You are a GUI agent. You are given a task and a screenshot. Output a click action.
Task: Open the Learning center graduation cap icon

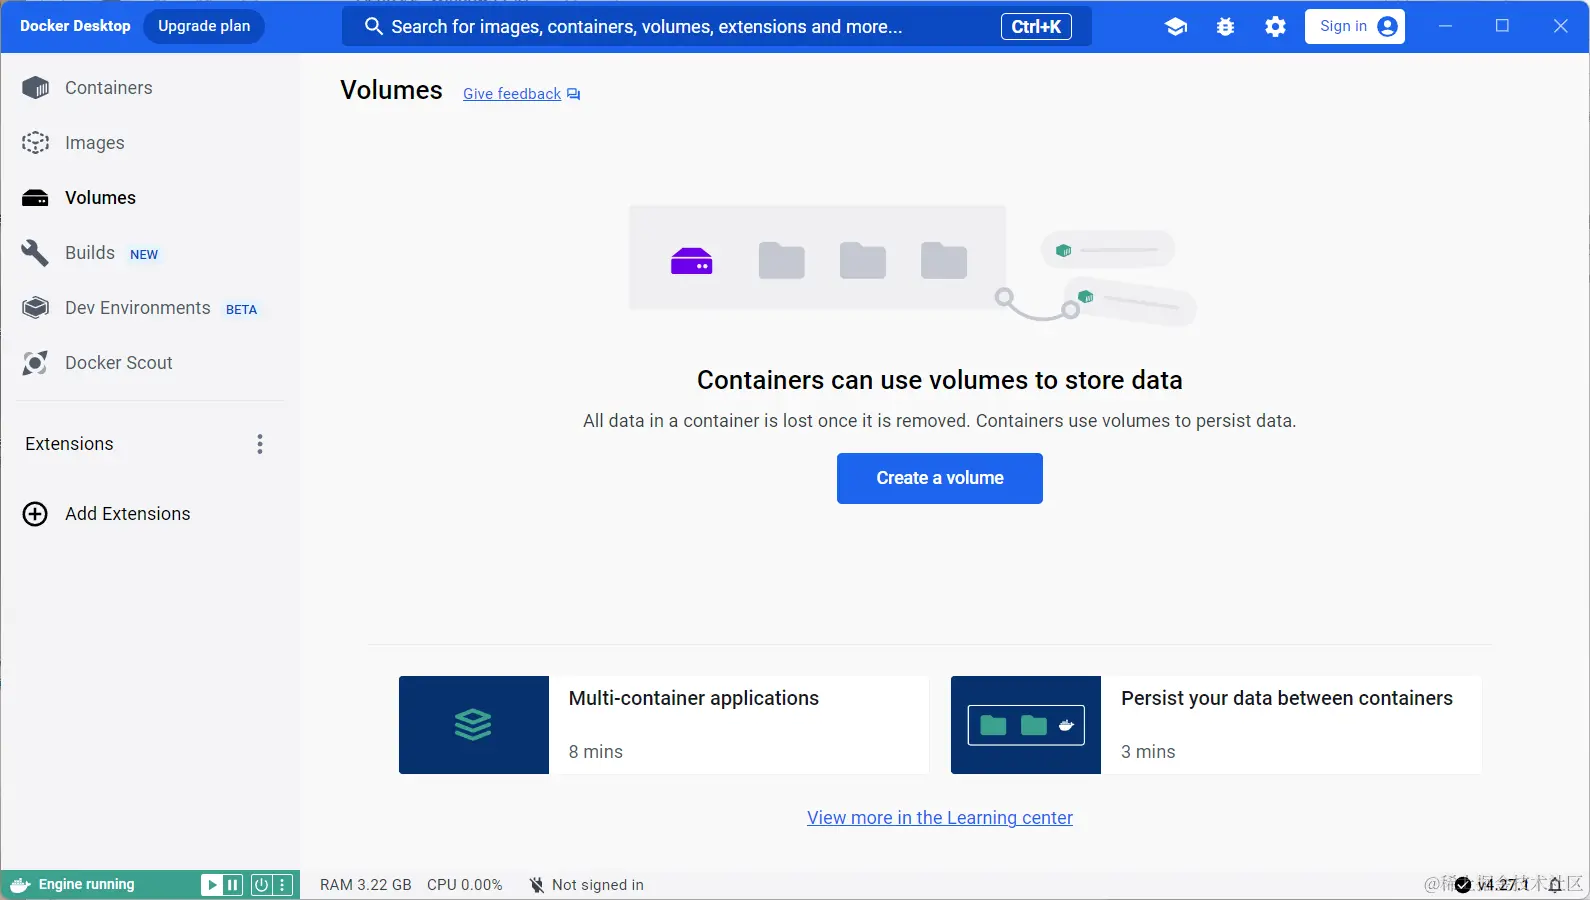[1176, 27]
